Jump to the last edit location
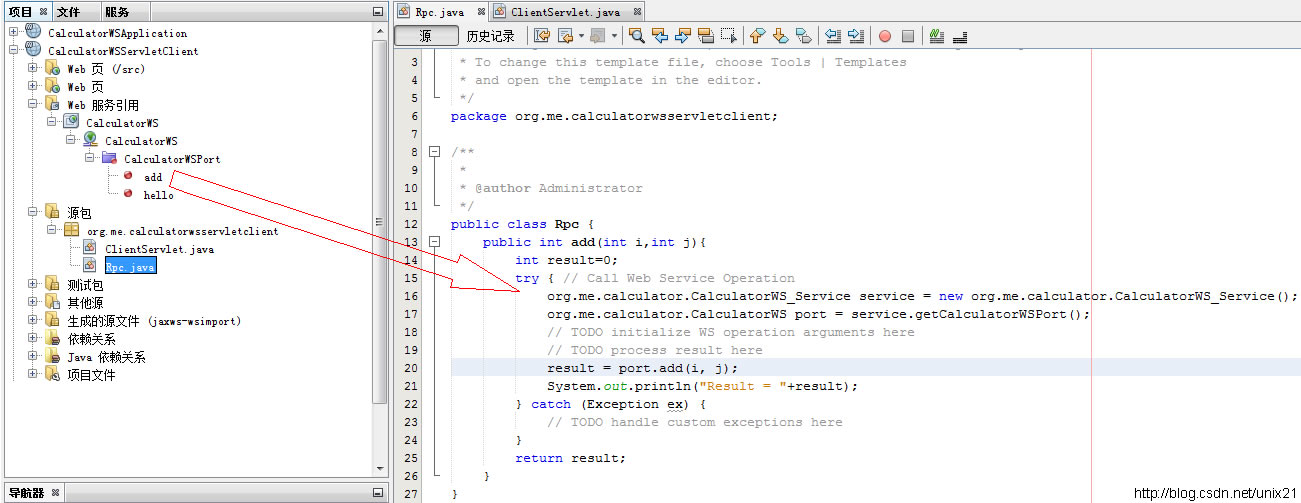The width and height of the screenshot is (1301, 503). coord(542,36)
